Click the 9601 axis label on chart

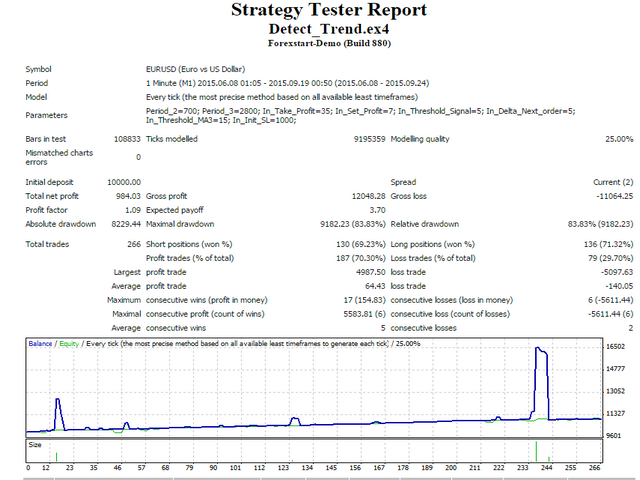pos(613,436)
